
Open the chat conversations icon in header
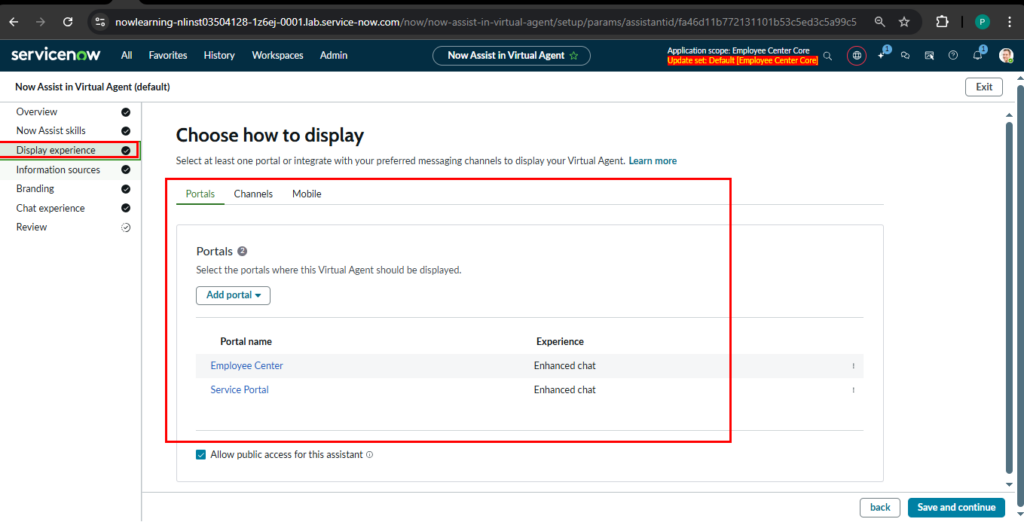pyautogui.click(x=905, y=56)
